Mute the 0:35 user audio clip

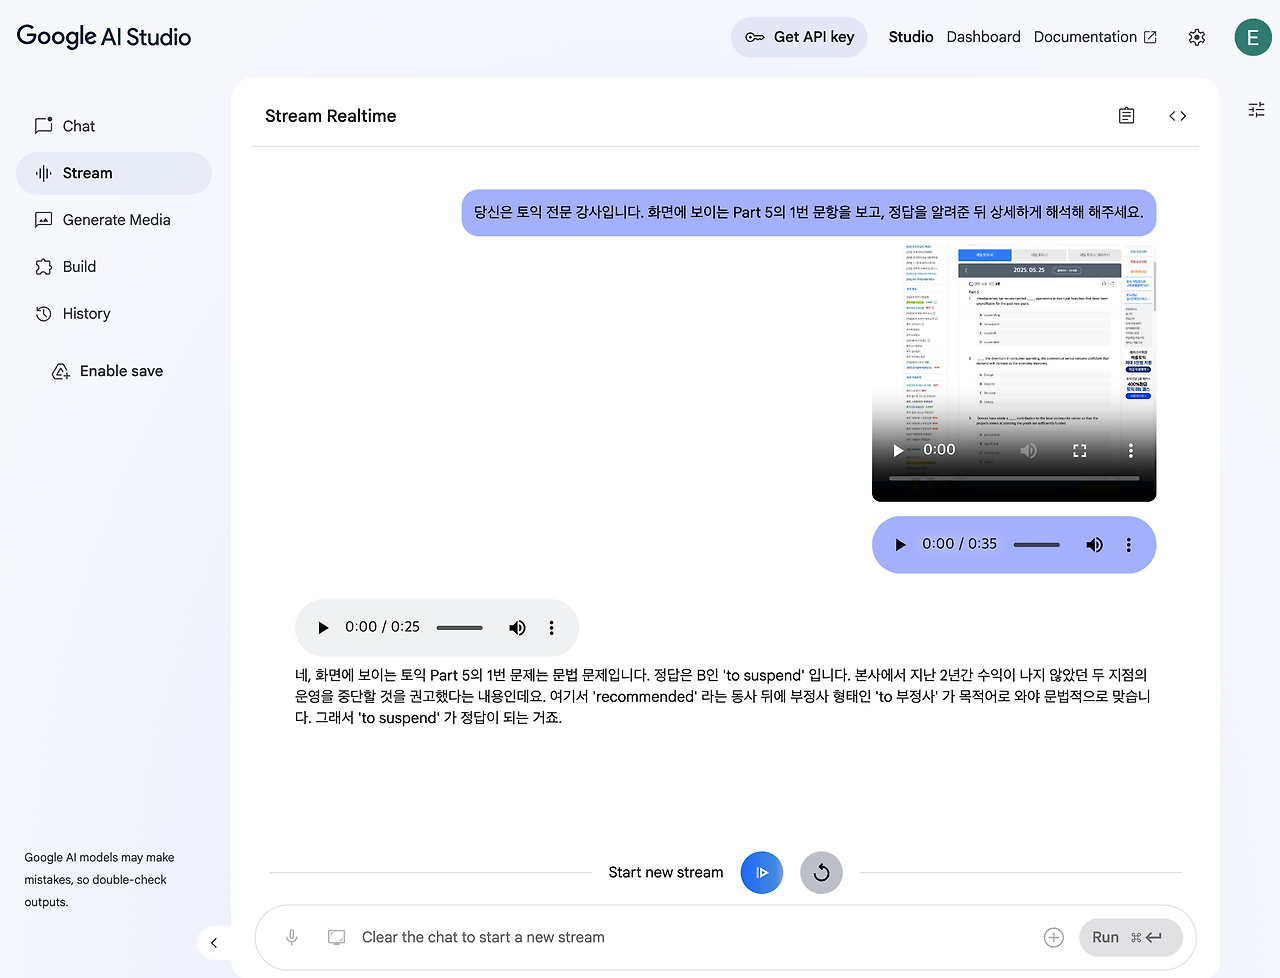[1095, 545]
